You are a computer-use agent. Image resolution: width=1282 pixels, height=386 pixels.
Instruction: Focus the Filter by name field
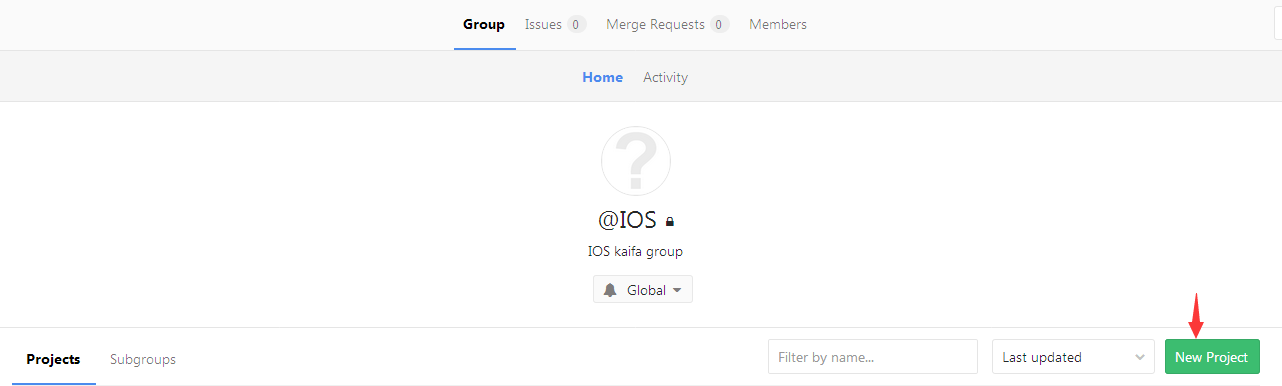873,357
